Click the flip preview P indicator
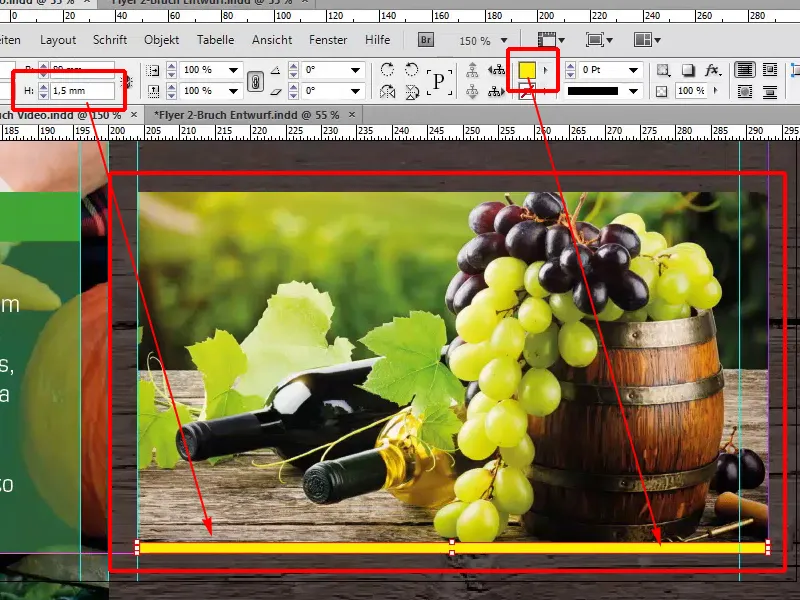 439,82
